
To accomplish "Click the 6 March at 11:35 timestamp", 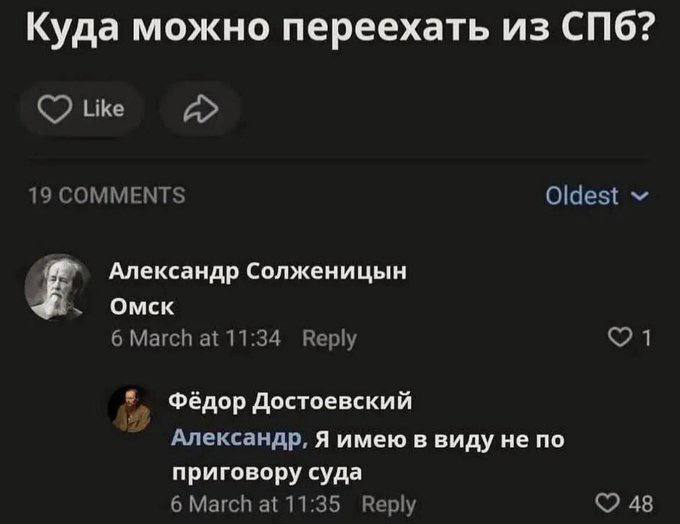I will pyautogui.click(x=254, y=502).
